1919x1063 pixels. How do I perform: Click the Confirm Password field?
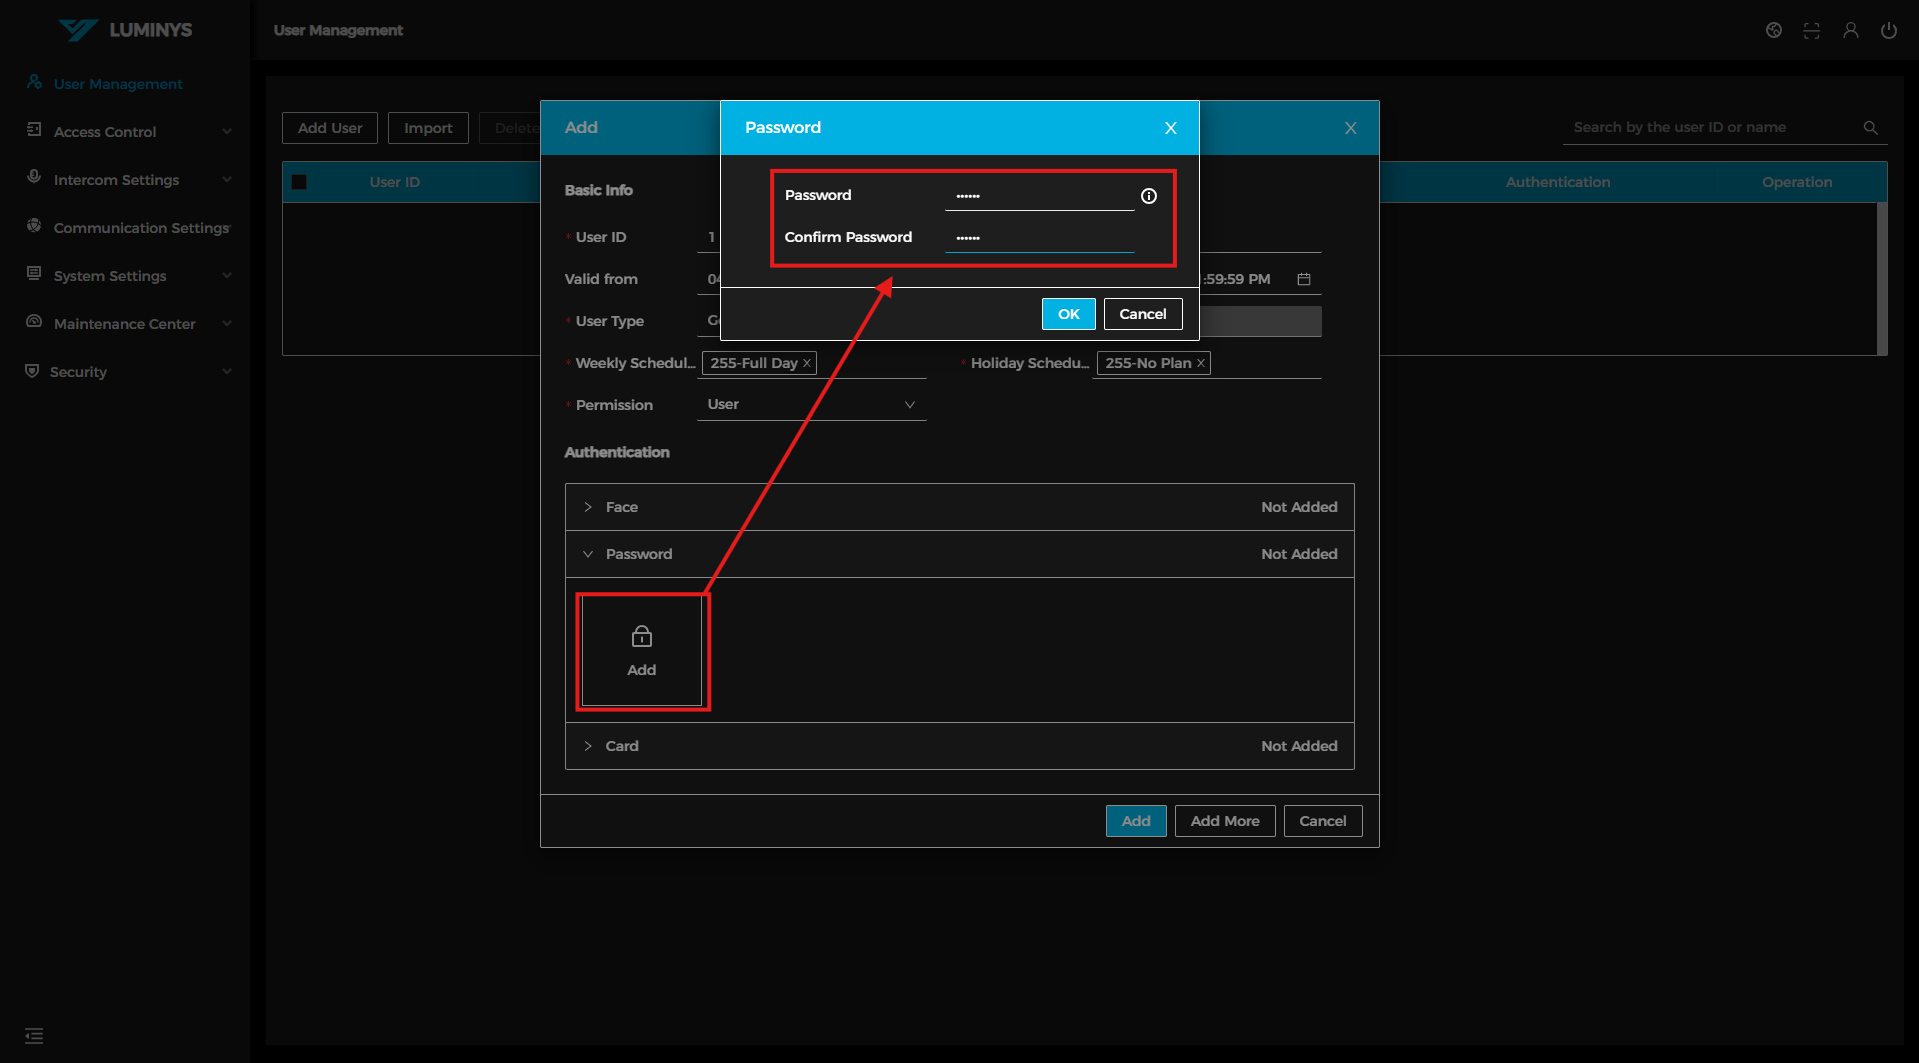point(1039,238)
